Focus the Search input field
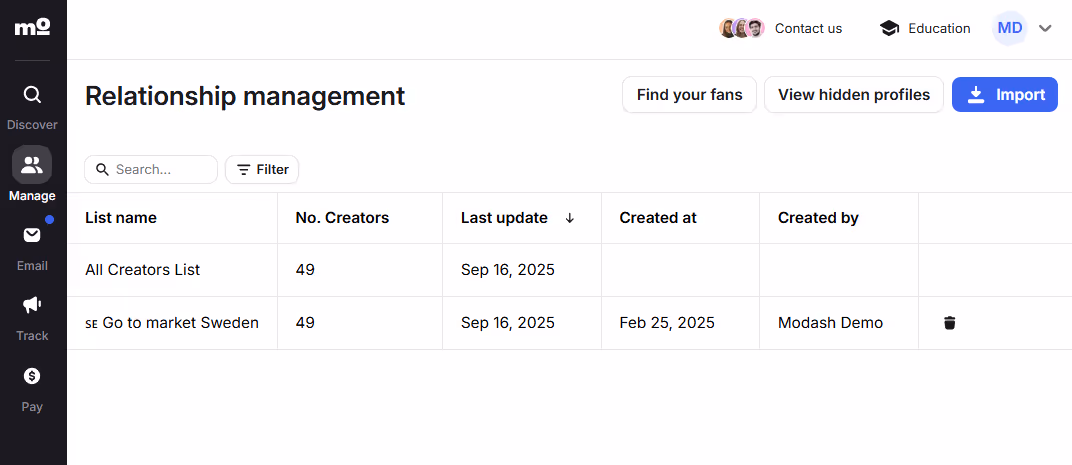The width and height of the screenshot is (1072, 465). [x=160, y=170]
